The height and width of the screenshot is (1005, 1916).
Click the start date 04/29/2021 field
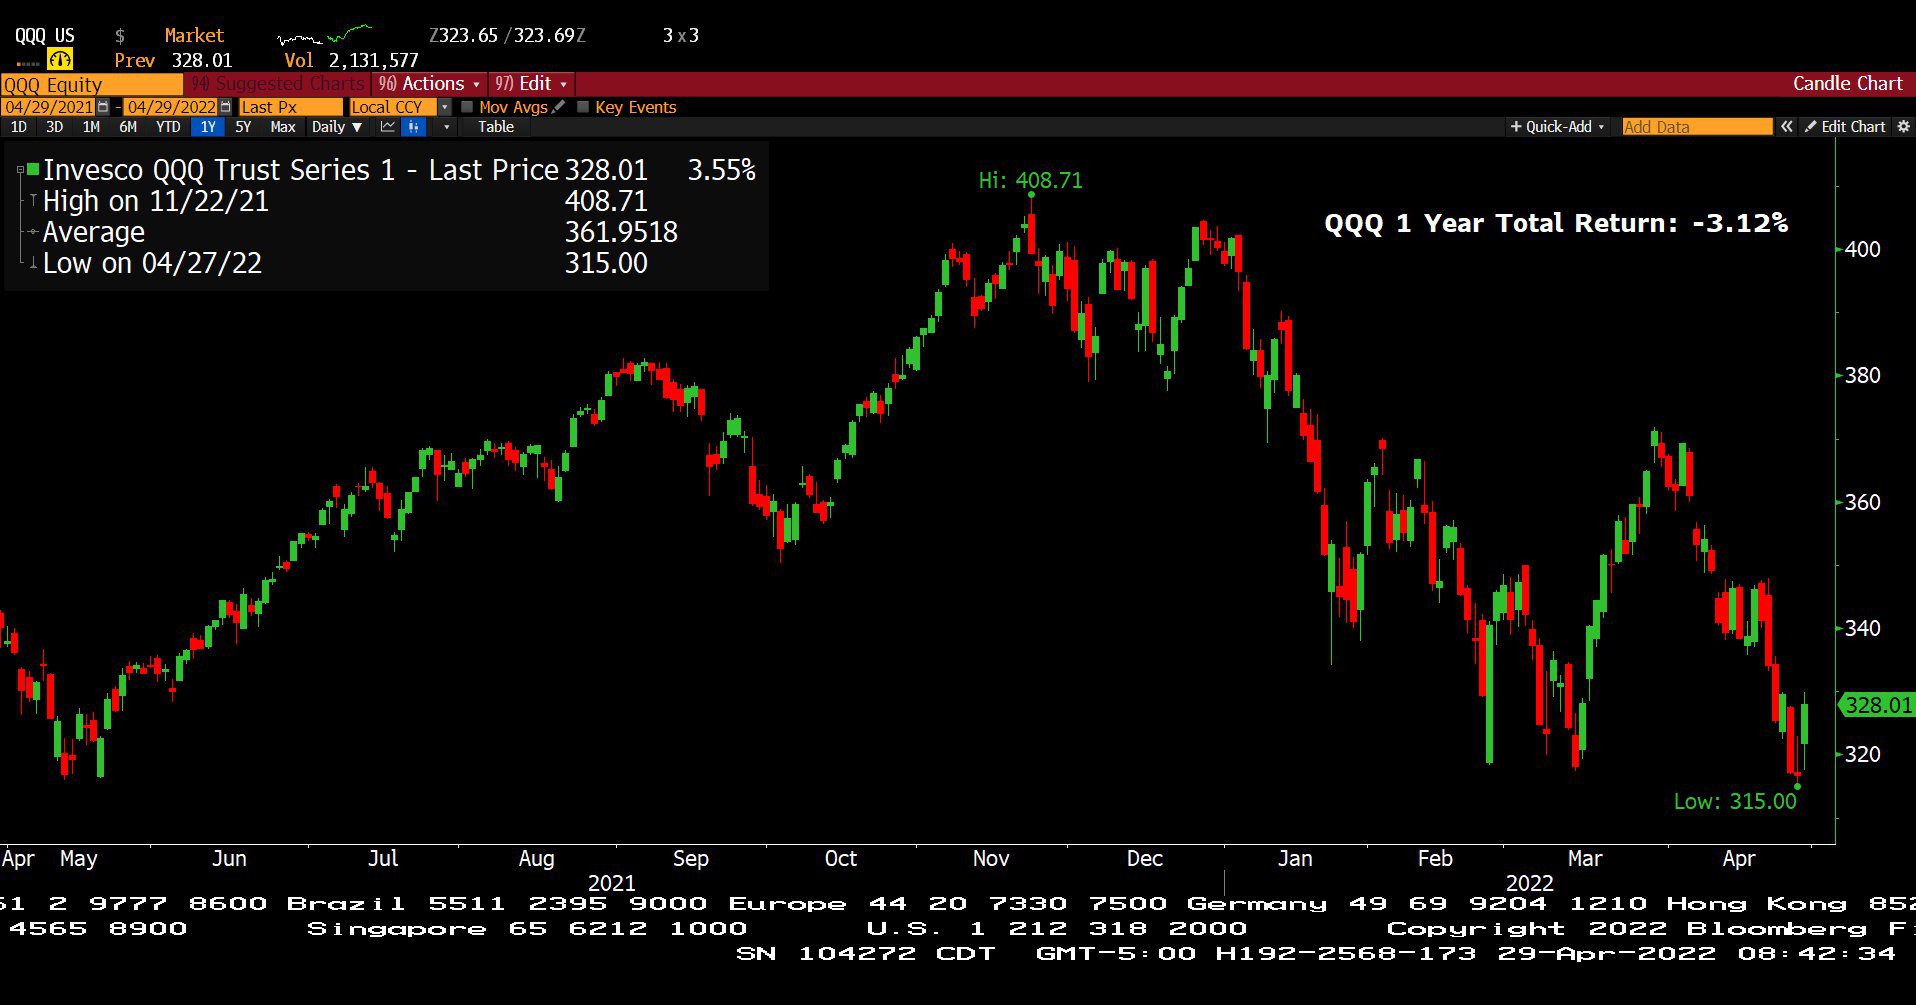coord(49,107)
